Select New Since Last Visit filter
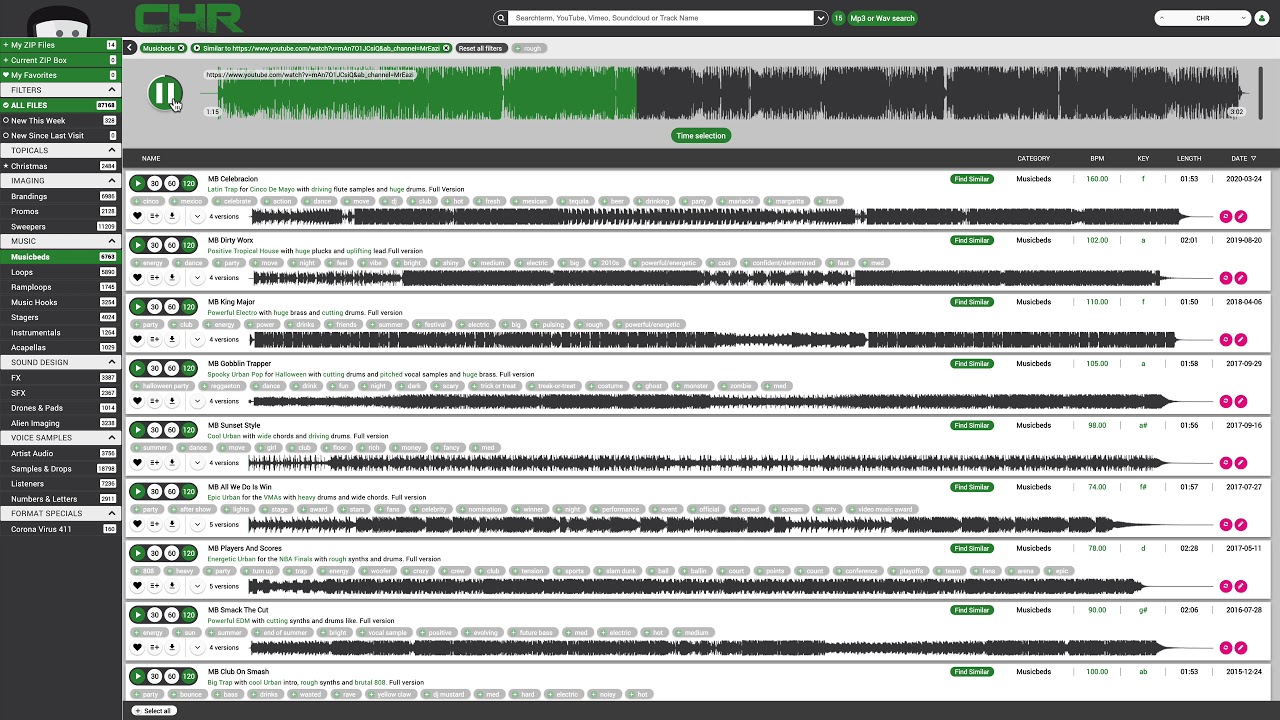 click(60, 135)
